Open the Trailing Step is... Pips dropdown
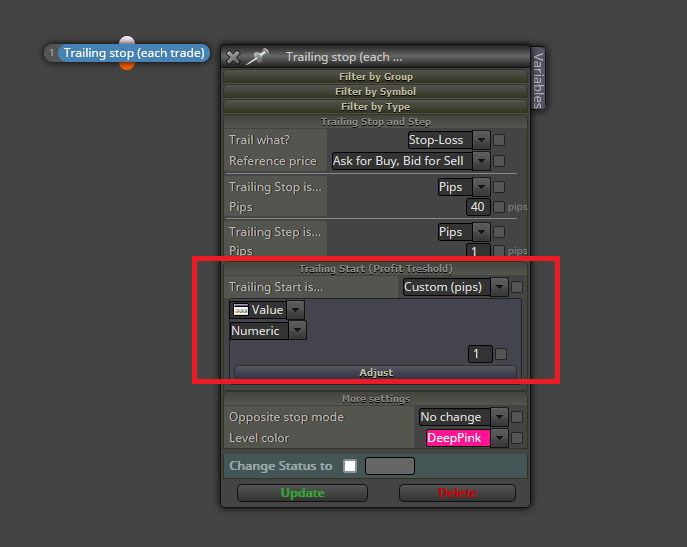This screenshot has width=687, height=547. click(464, 232)
